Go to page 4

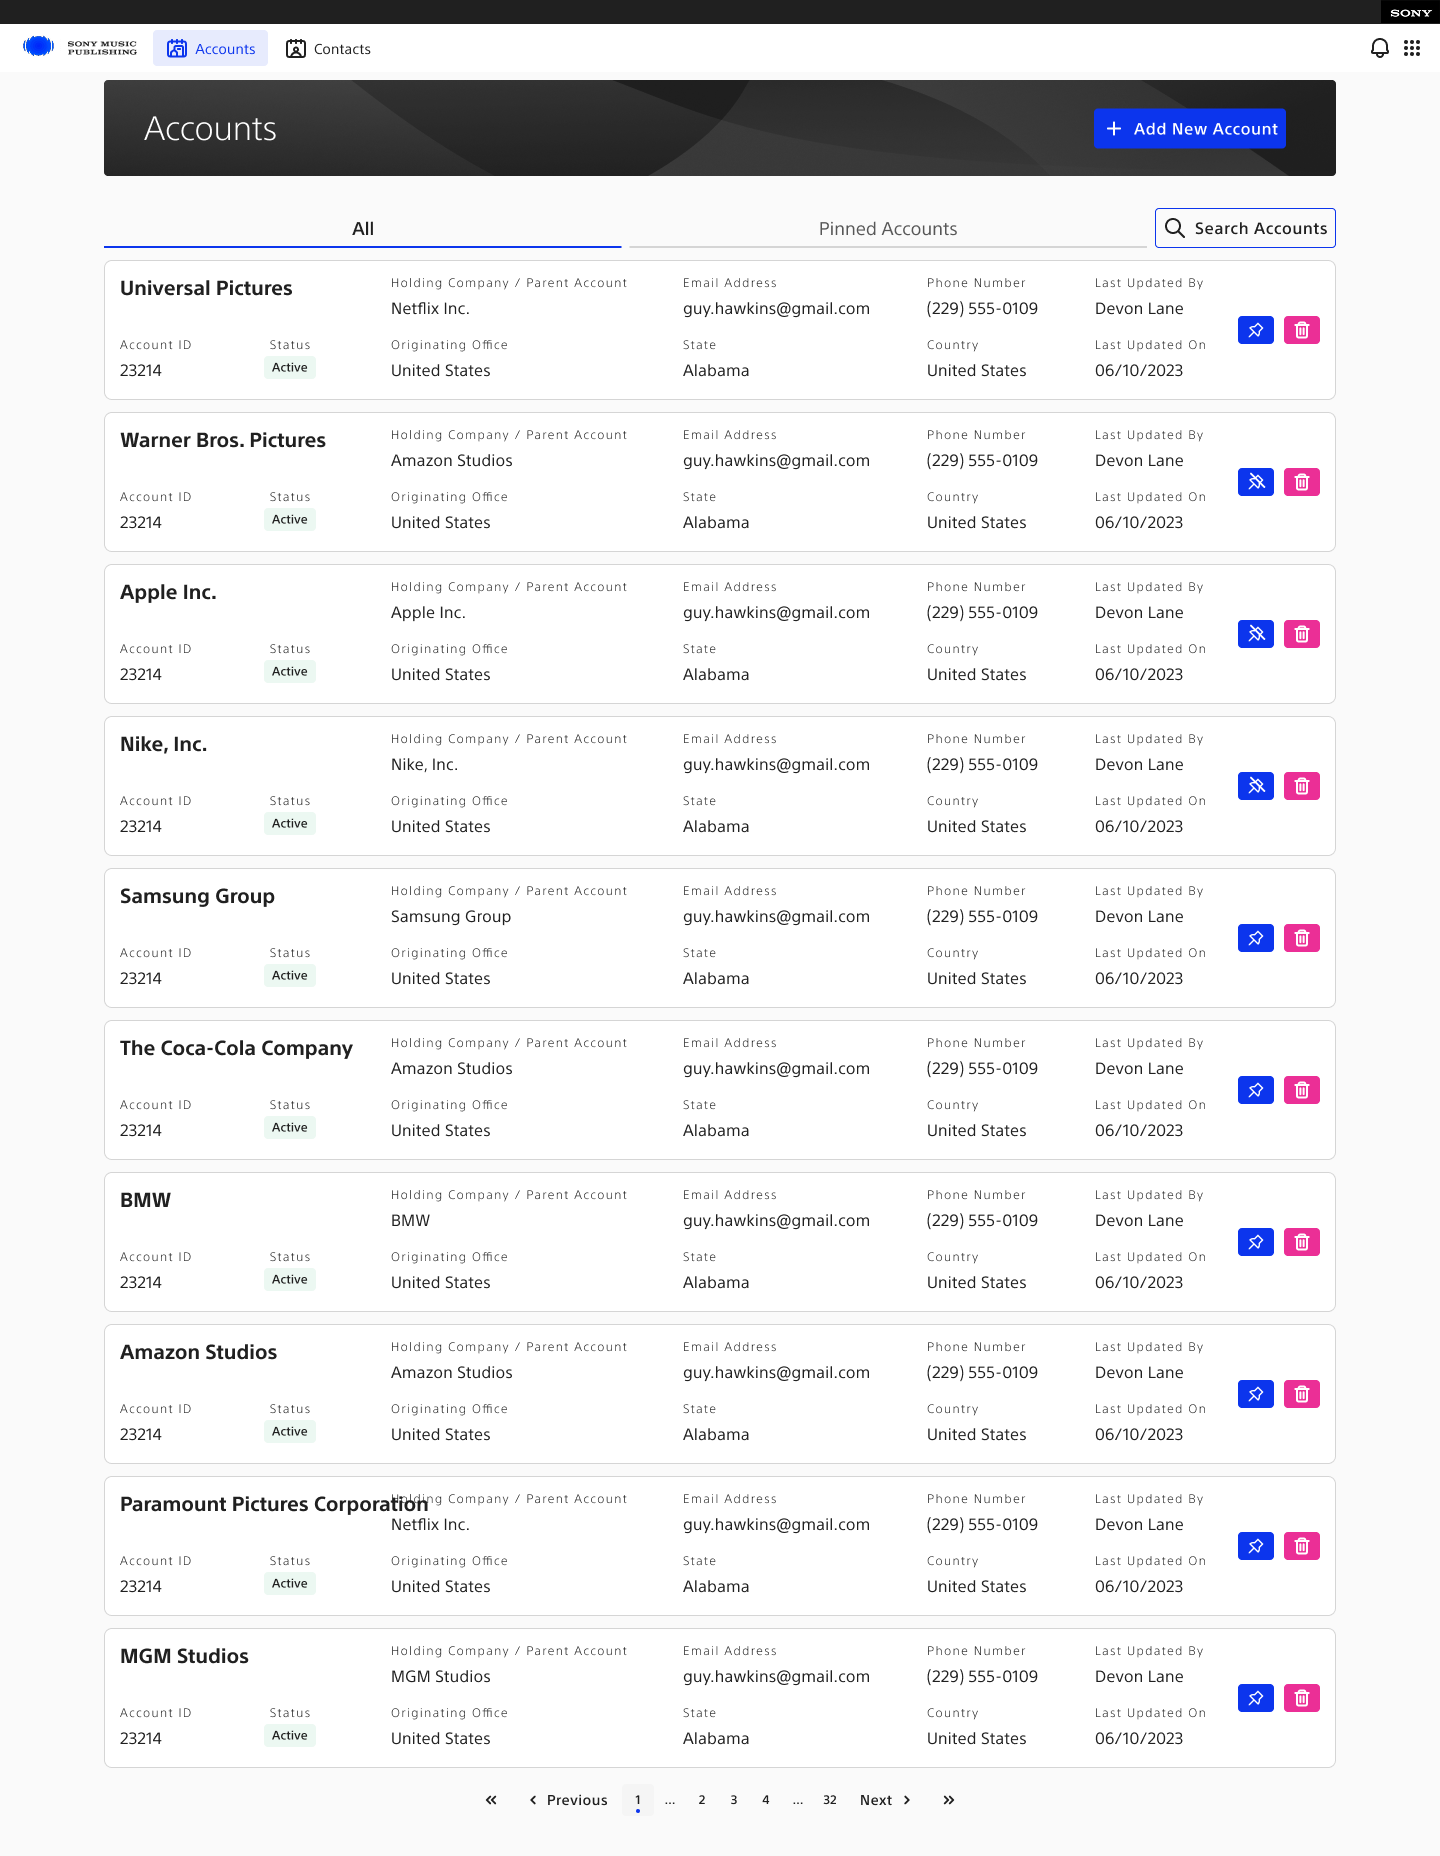tap(766, 1800)
